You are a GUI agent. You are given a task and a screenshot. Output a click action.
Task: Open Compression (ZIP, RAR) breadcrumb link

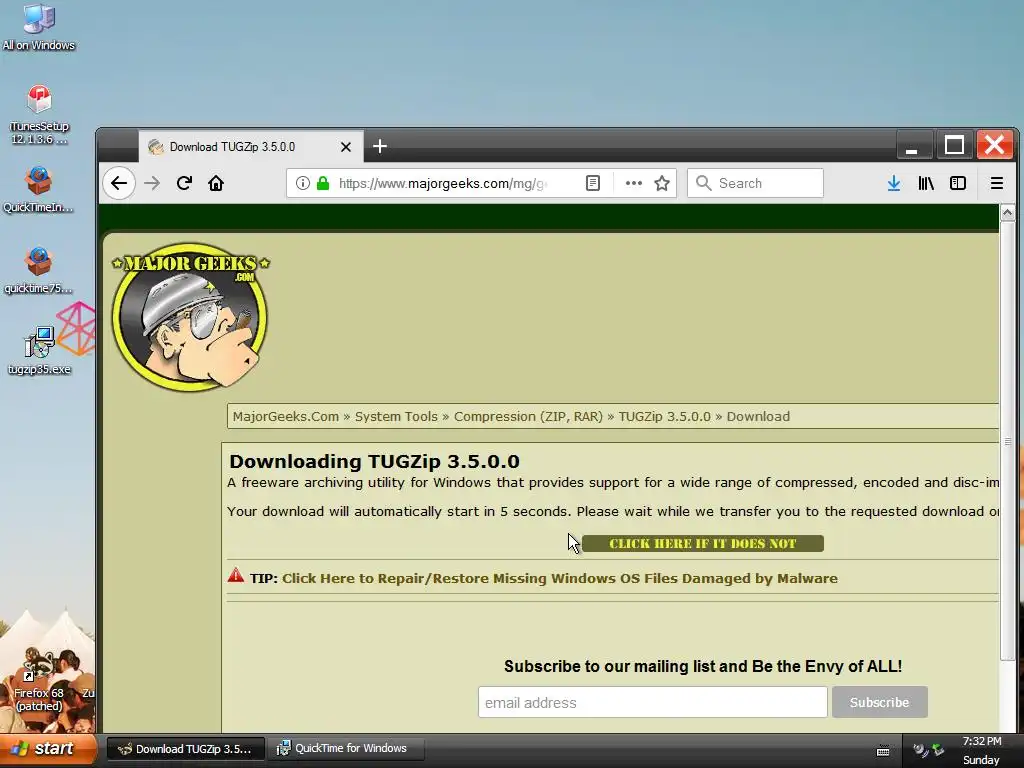click(528, 417)
